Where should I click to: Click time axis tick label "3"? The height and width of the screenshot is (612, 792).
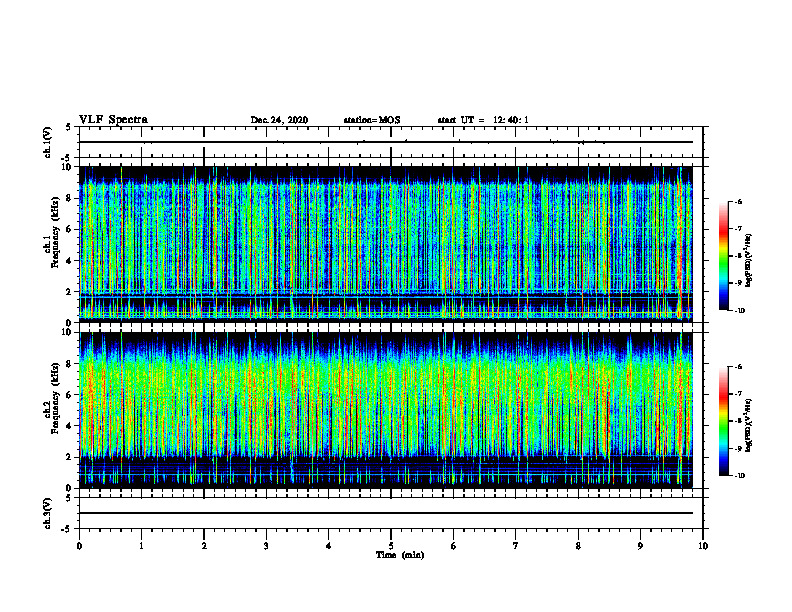(266, 546)
